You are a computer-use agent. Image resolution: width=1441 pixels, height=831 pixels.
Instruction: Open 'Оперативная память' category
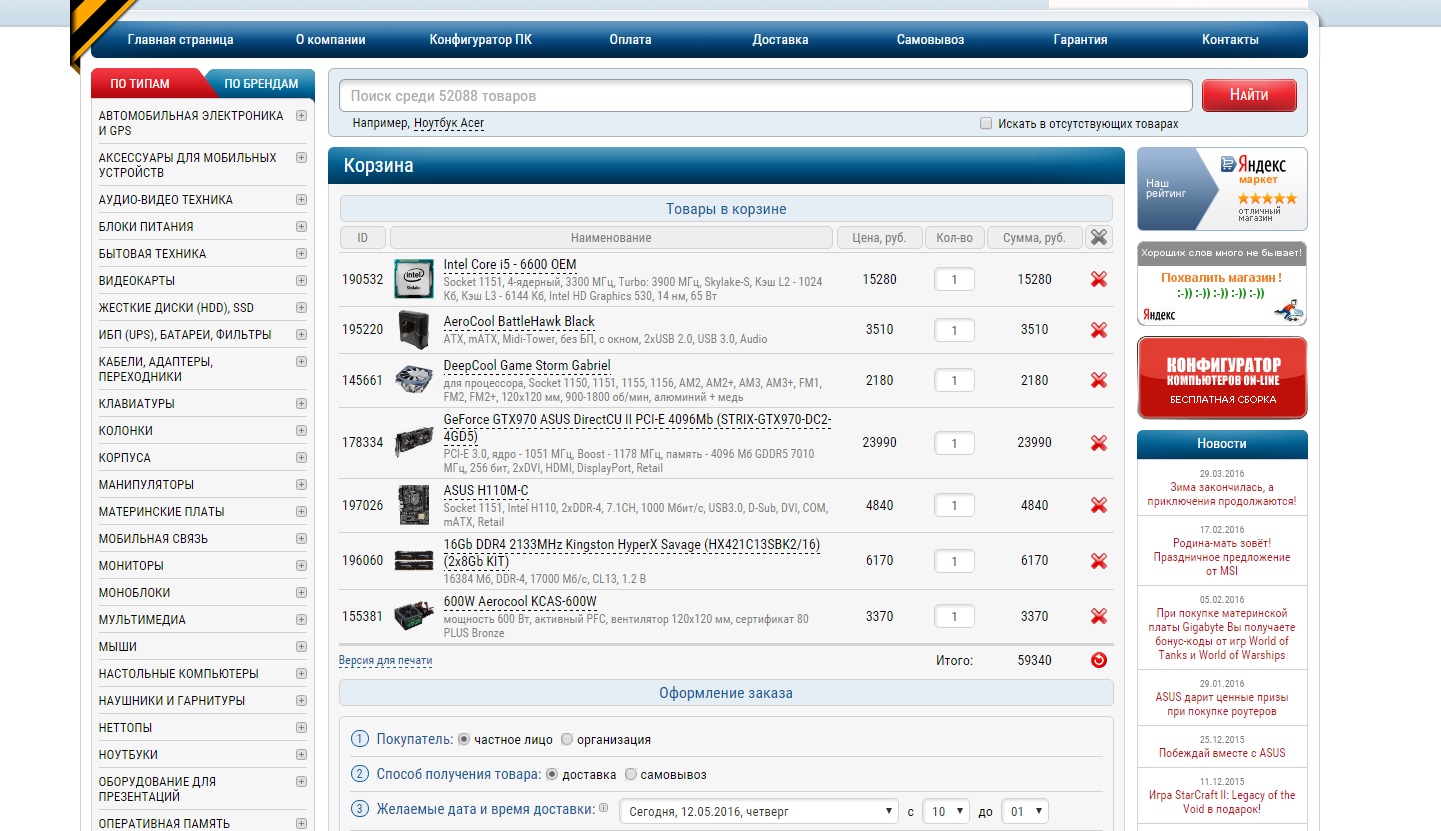coord(164,824)
